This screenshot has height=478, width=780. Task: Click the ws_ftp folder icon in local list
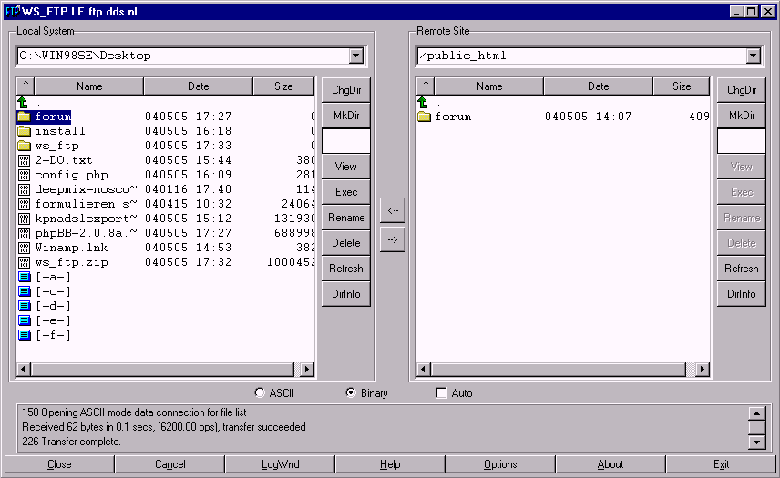click(24, 145)
